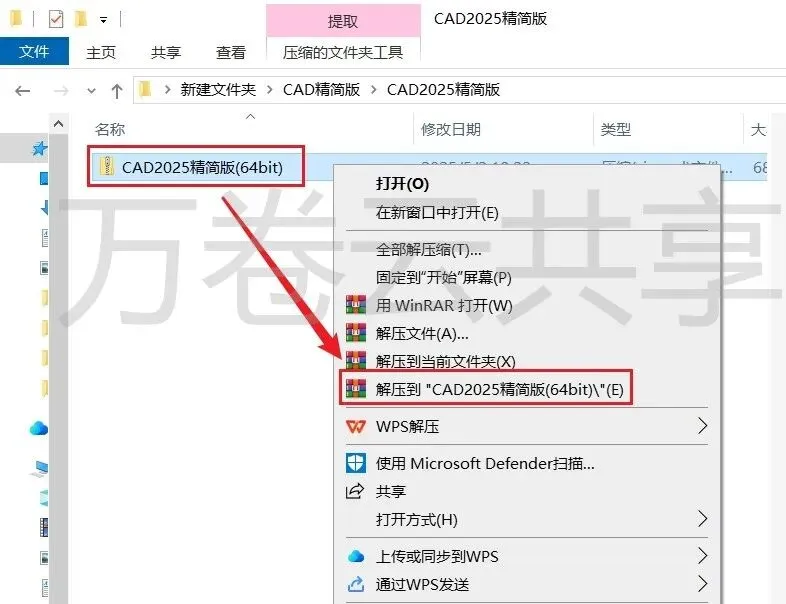Click the folder icon in the address bar

tap(145, 89)
